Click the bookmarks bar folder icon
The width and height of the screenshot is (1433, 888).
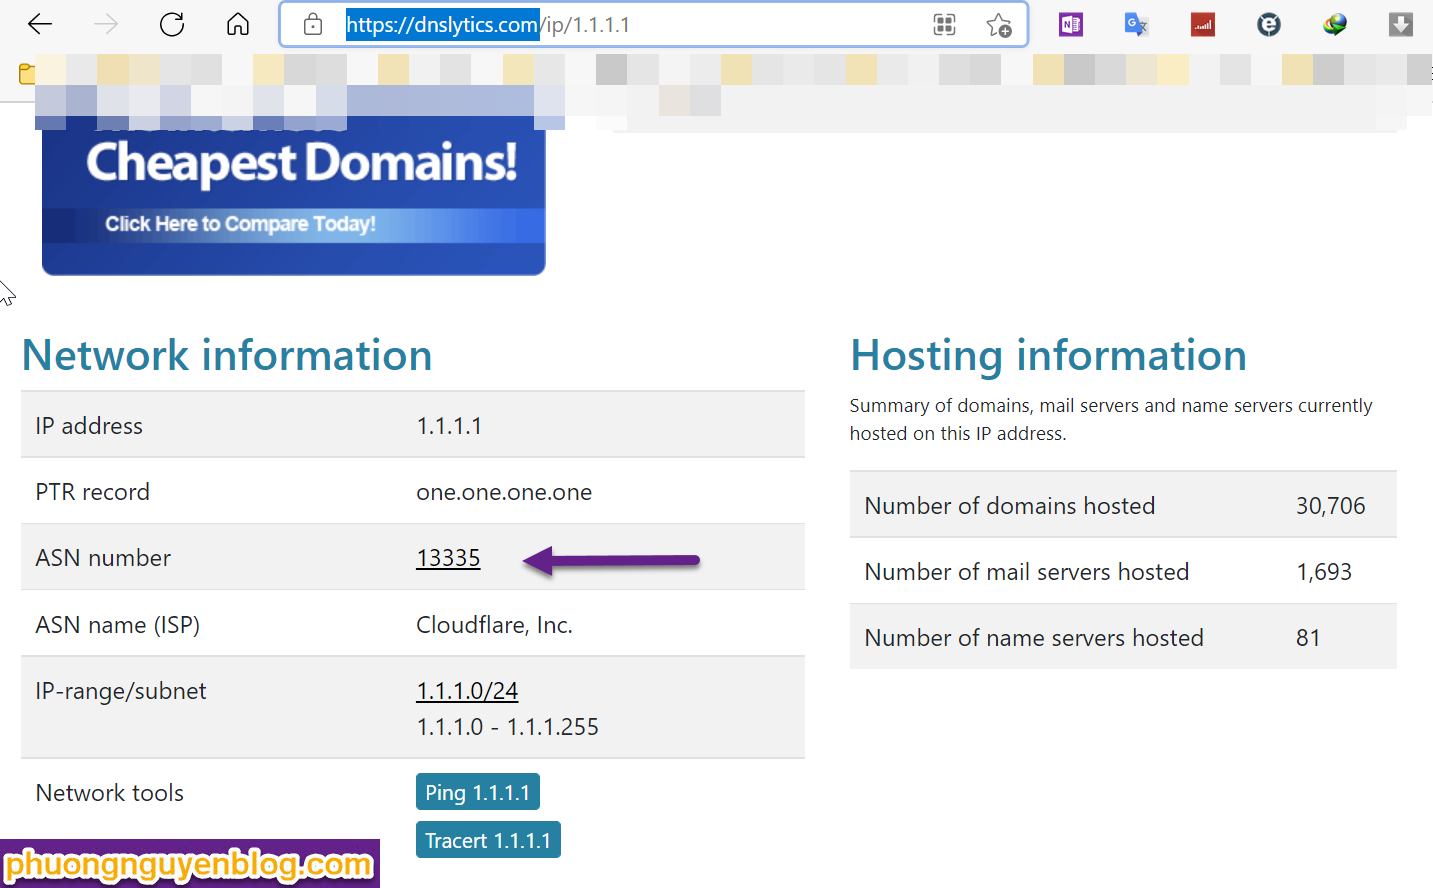pyautogui.click(x=27, y=73)
